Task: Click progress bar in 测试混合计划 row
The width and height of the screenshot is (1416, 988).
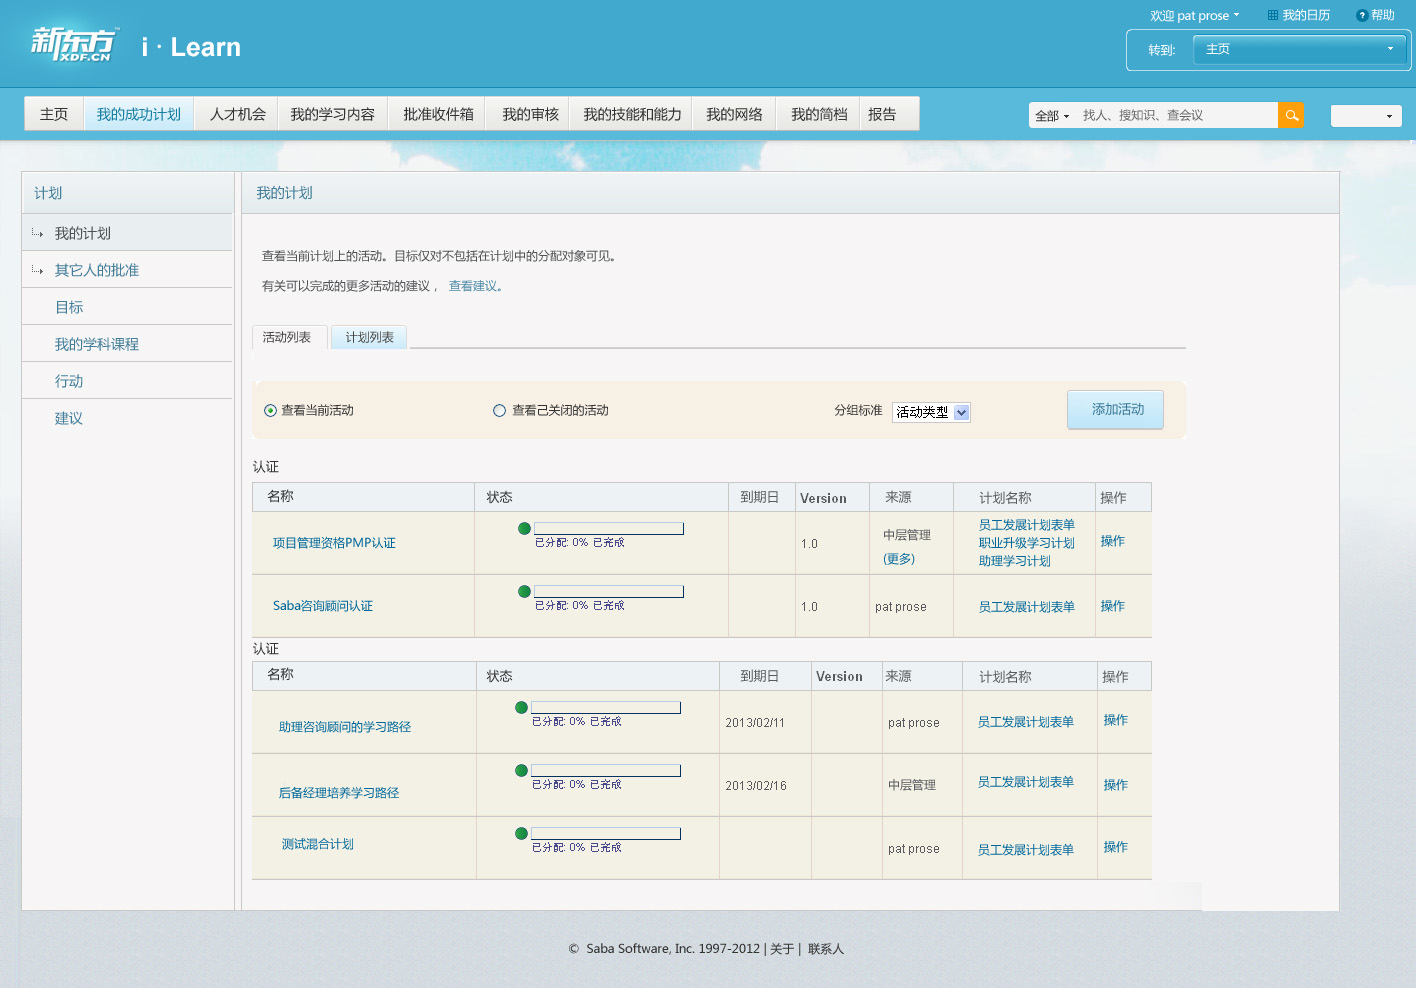Action: 606,833
